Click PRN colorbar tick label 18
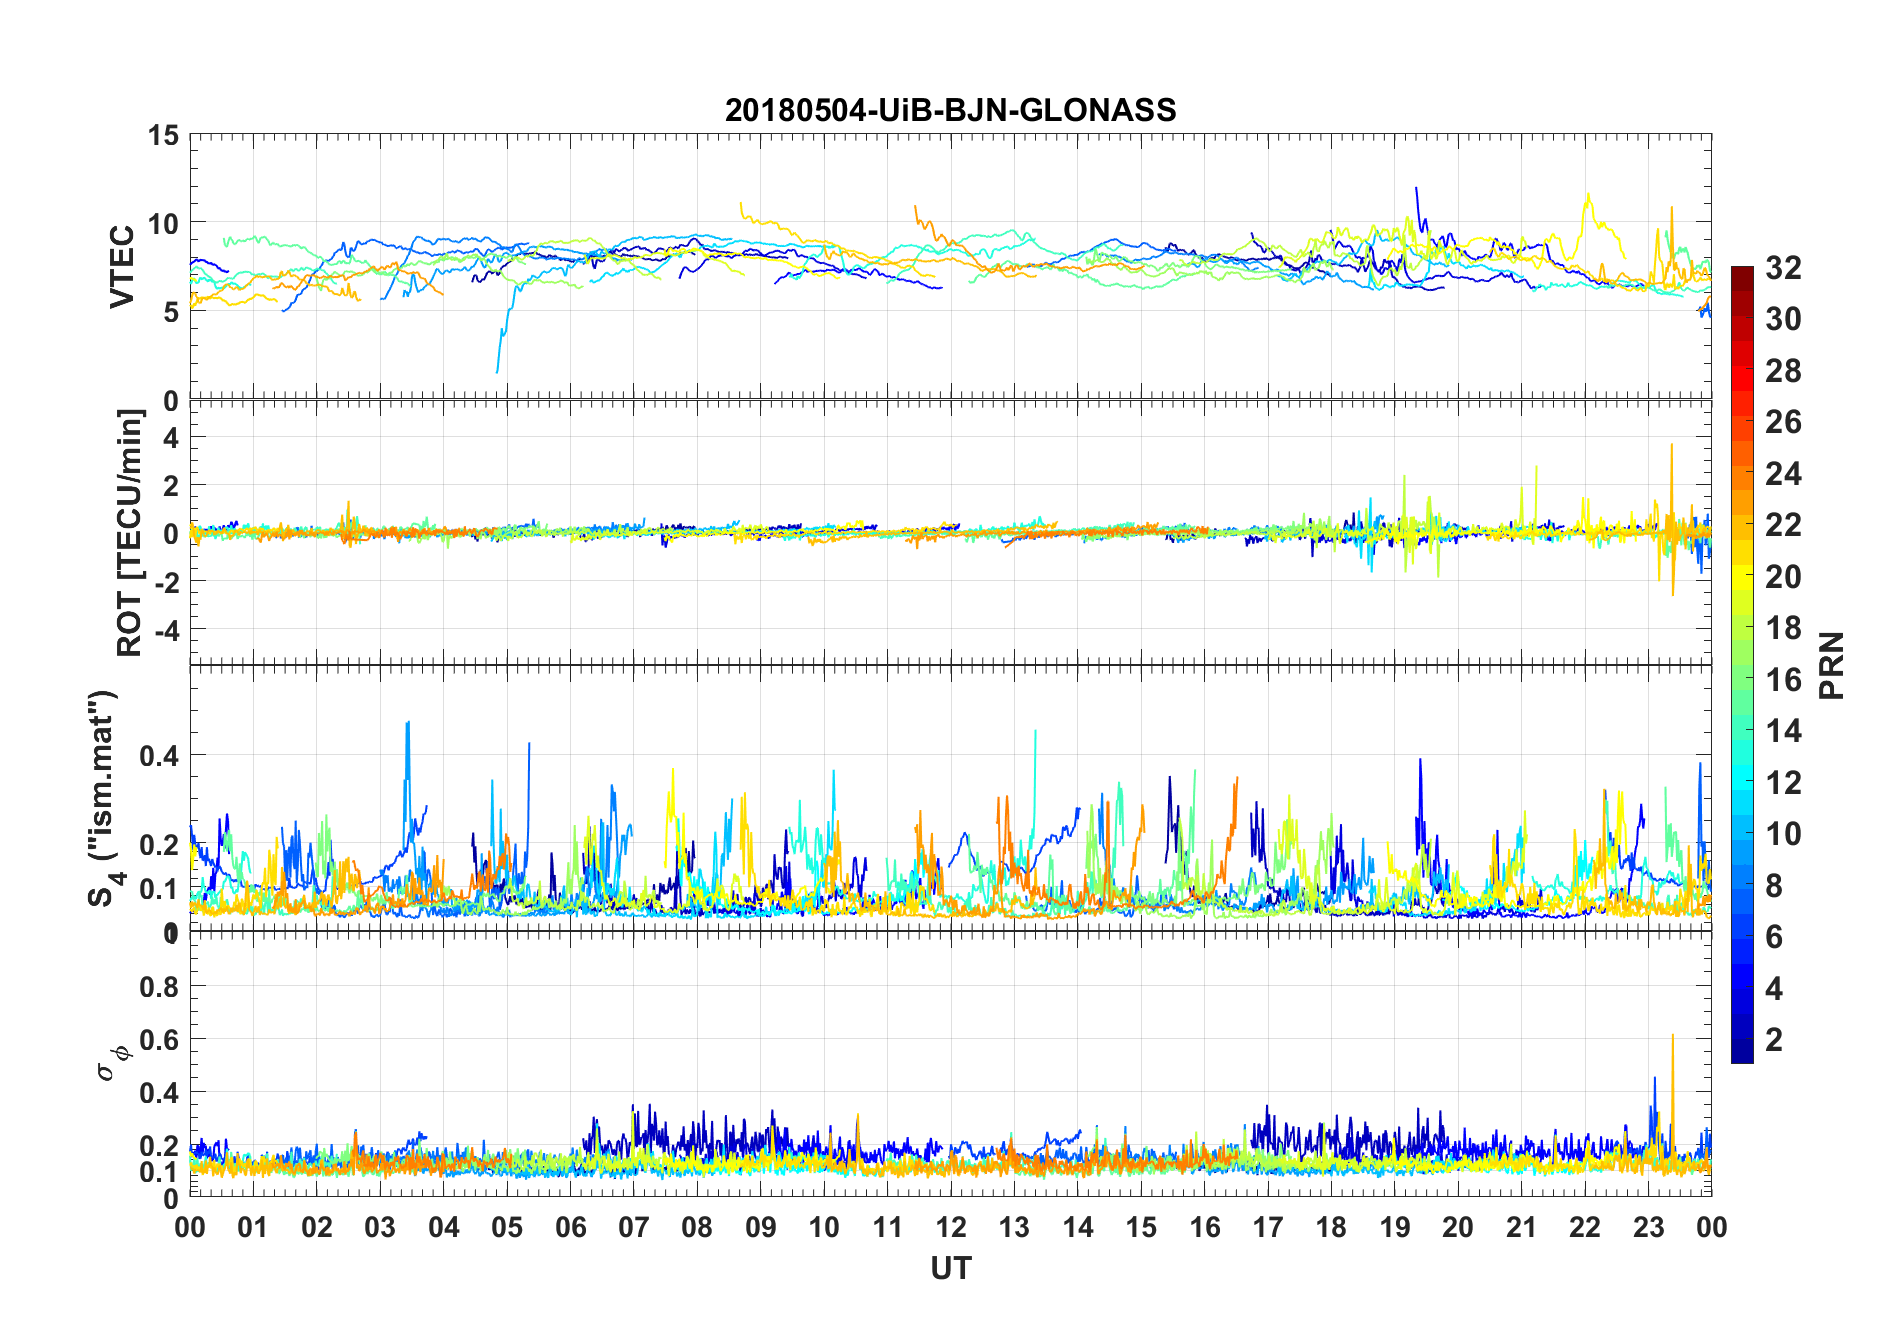Screen dimensions: 1902x1330 point(1784,628)
